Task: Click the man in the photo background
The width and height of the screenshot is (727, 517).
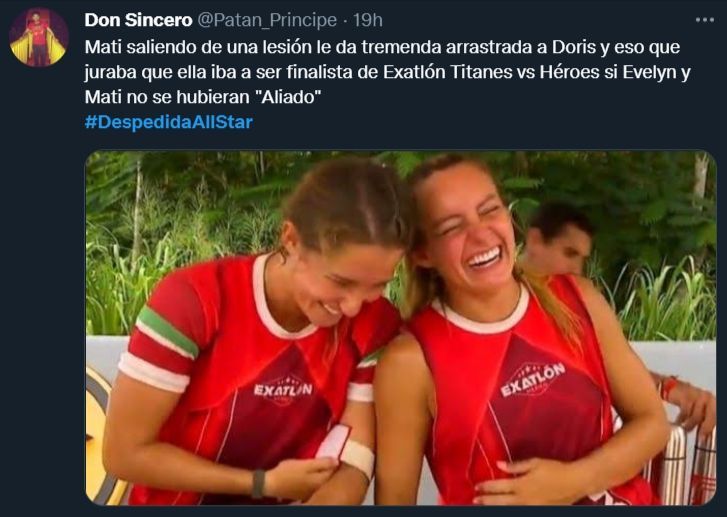Action: (560, 239)
